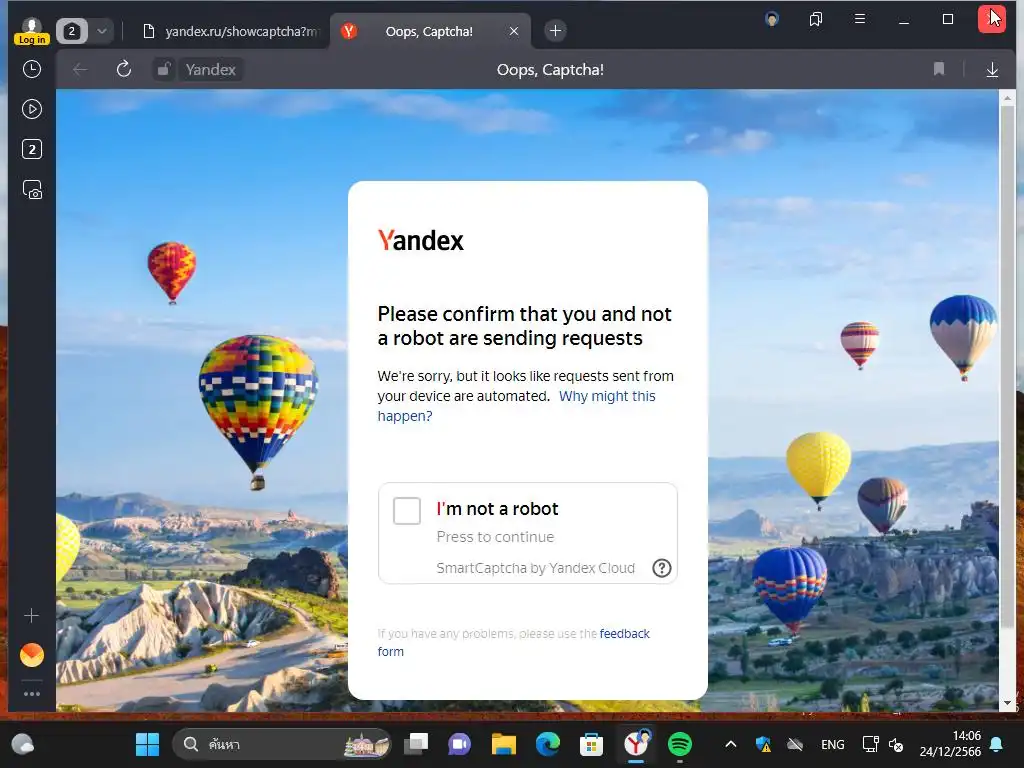1024x768 pixels.
Task: Open the chat app in taskbar
Action: click(460, 744)
